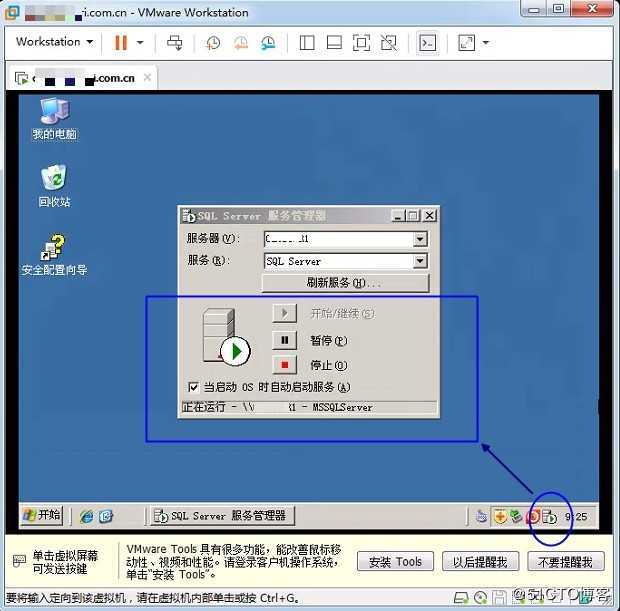
Task: Select the Security Configuration Wizard shortcut
Action: (x=54, y=255)
